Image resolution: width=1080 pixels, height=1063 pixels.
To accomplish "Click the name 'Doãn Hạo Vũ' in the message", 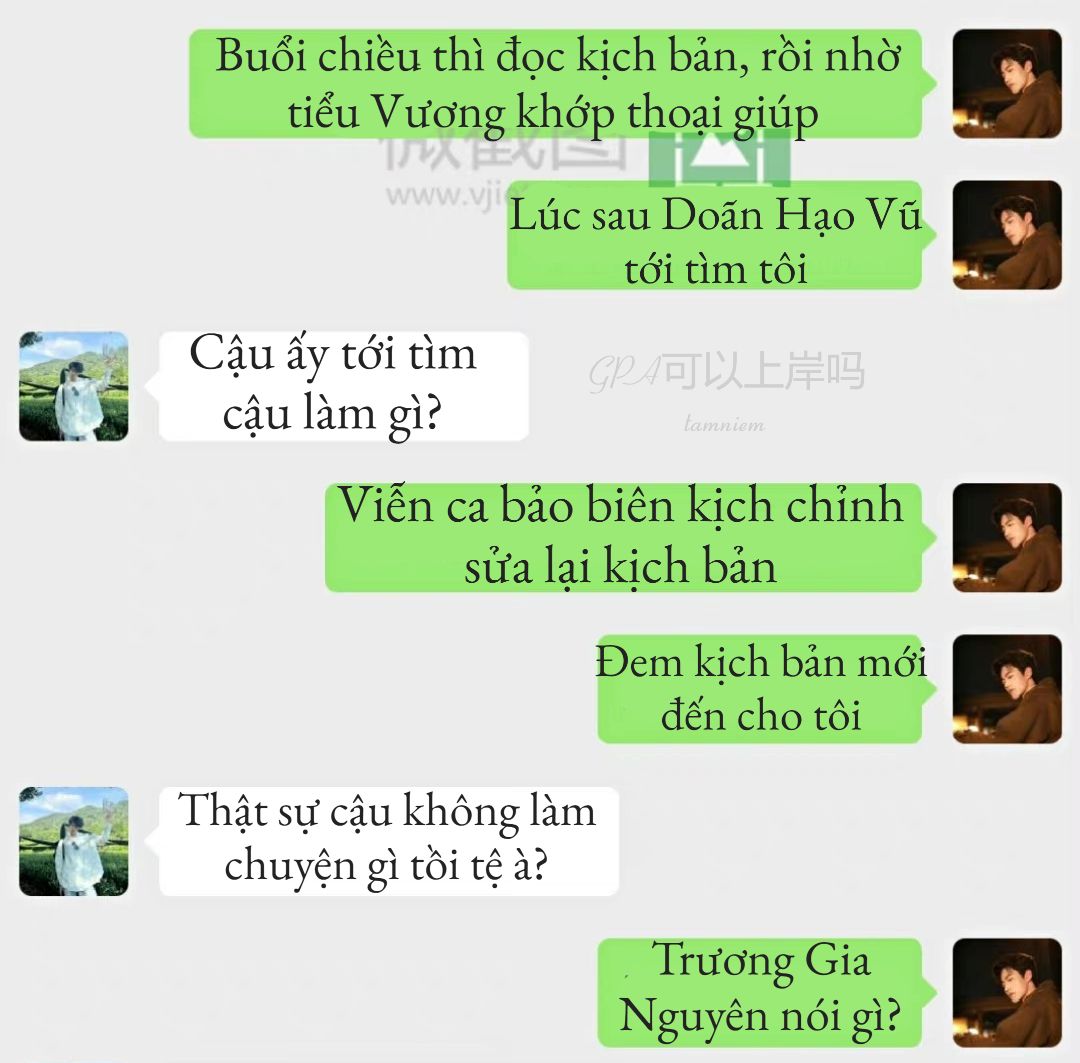I will [791, 215].
